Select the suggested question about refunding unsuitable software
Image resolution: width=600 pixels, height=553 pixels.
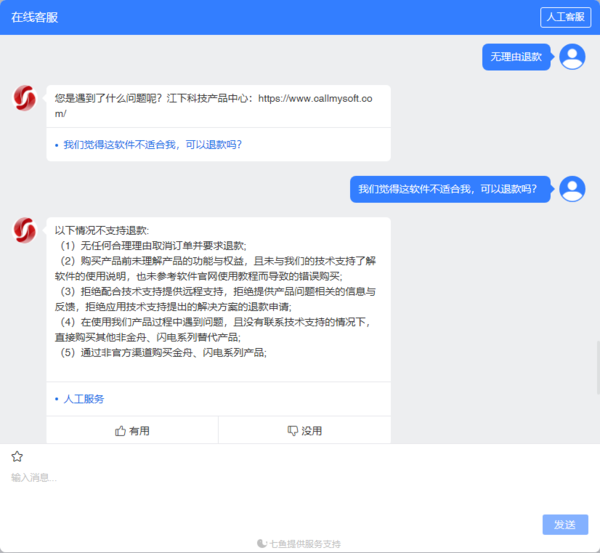[152, 144]
